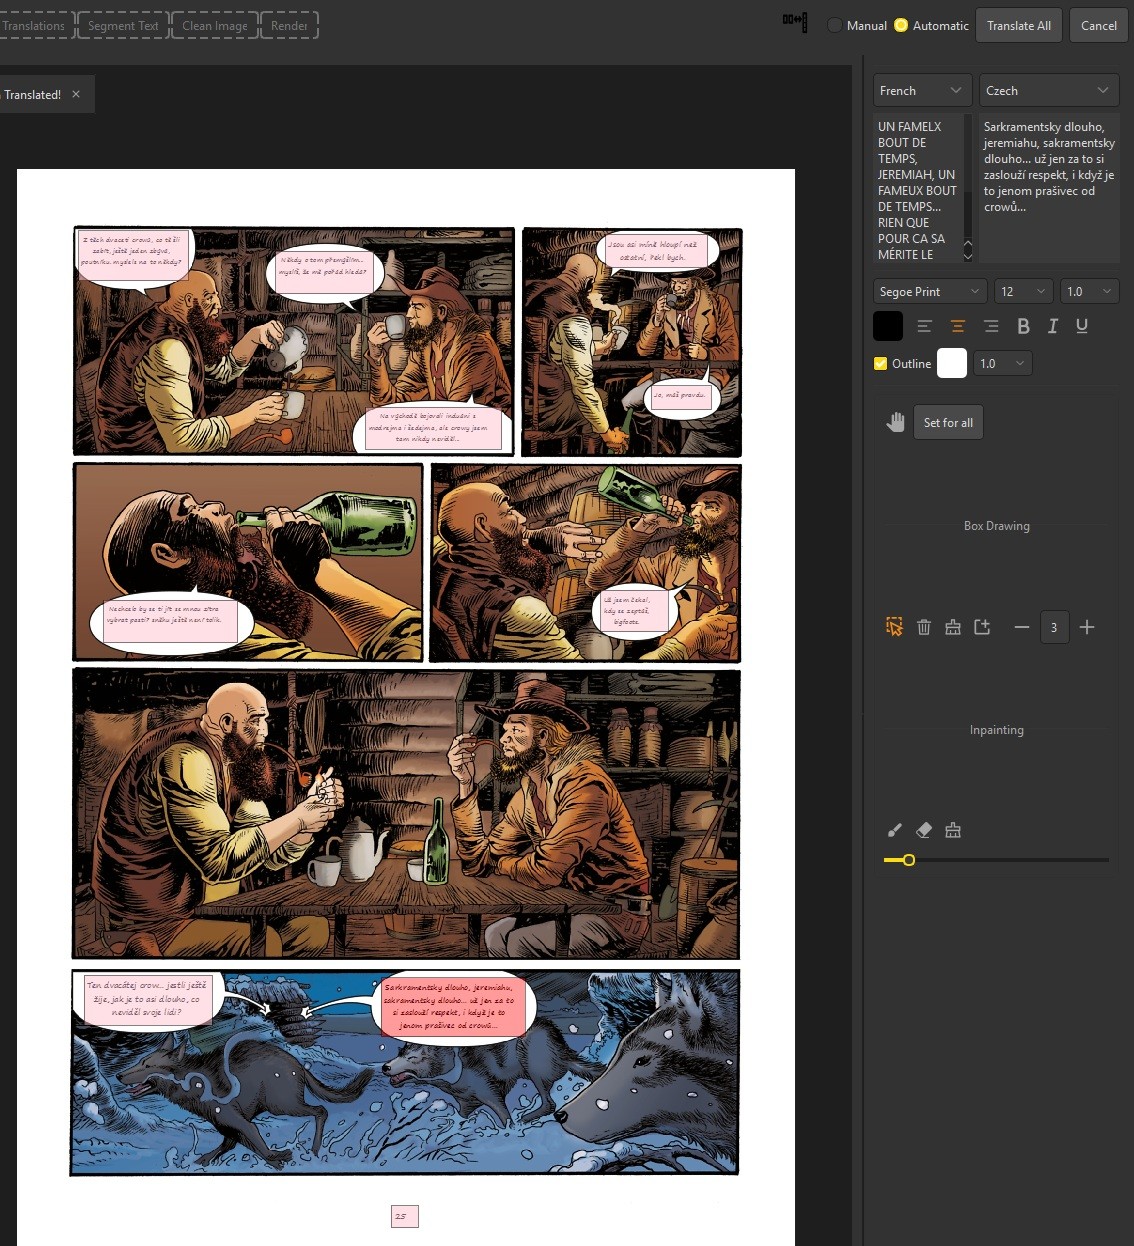Select the box selection tool
Viewport: 1134px width, 1246px height.
pyautogui.click(x=894, y=627)
